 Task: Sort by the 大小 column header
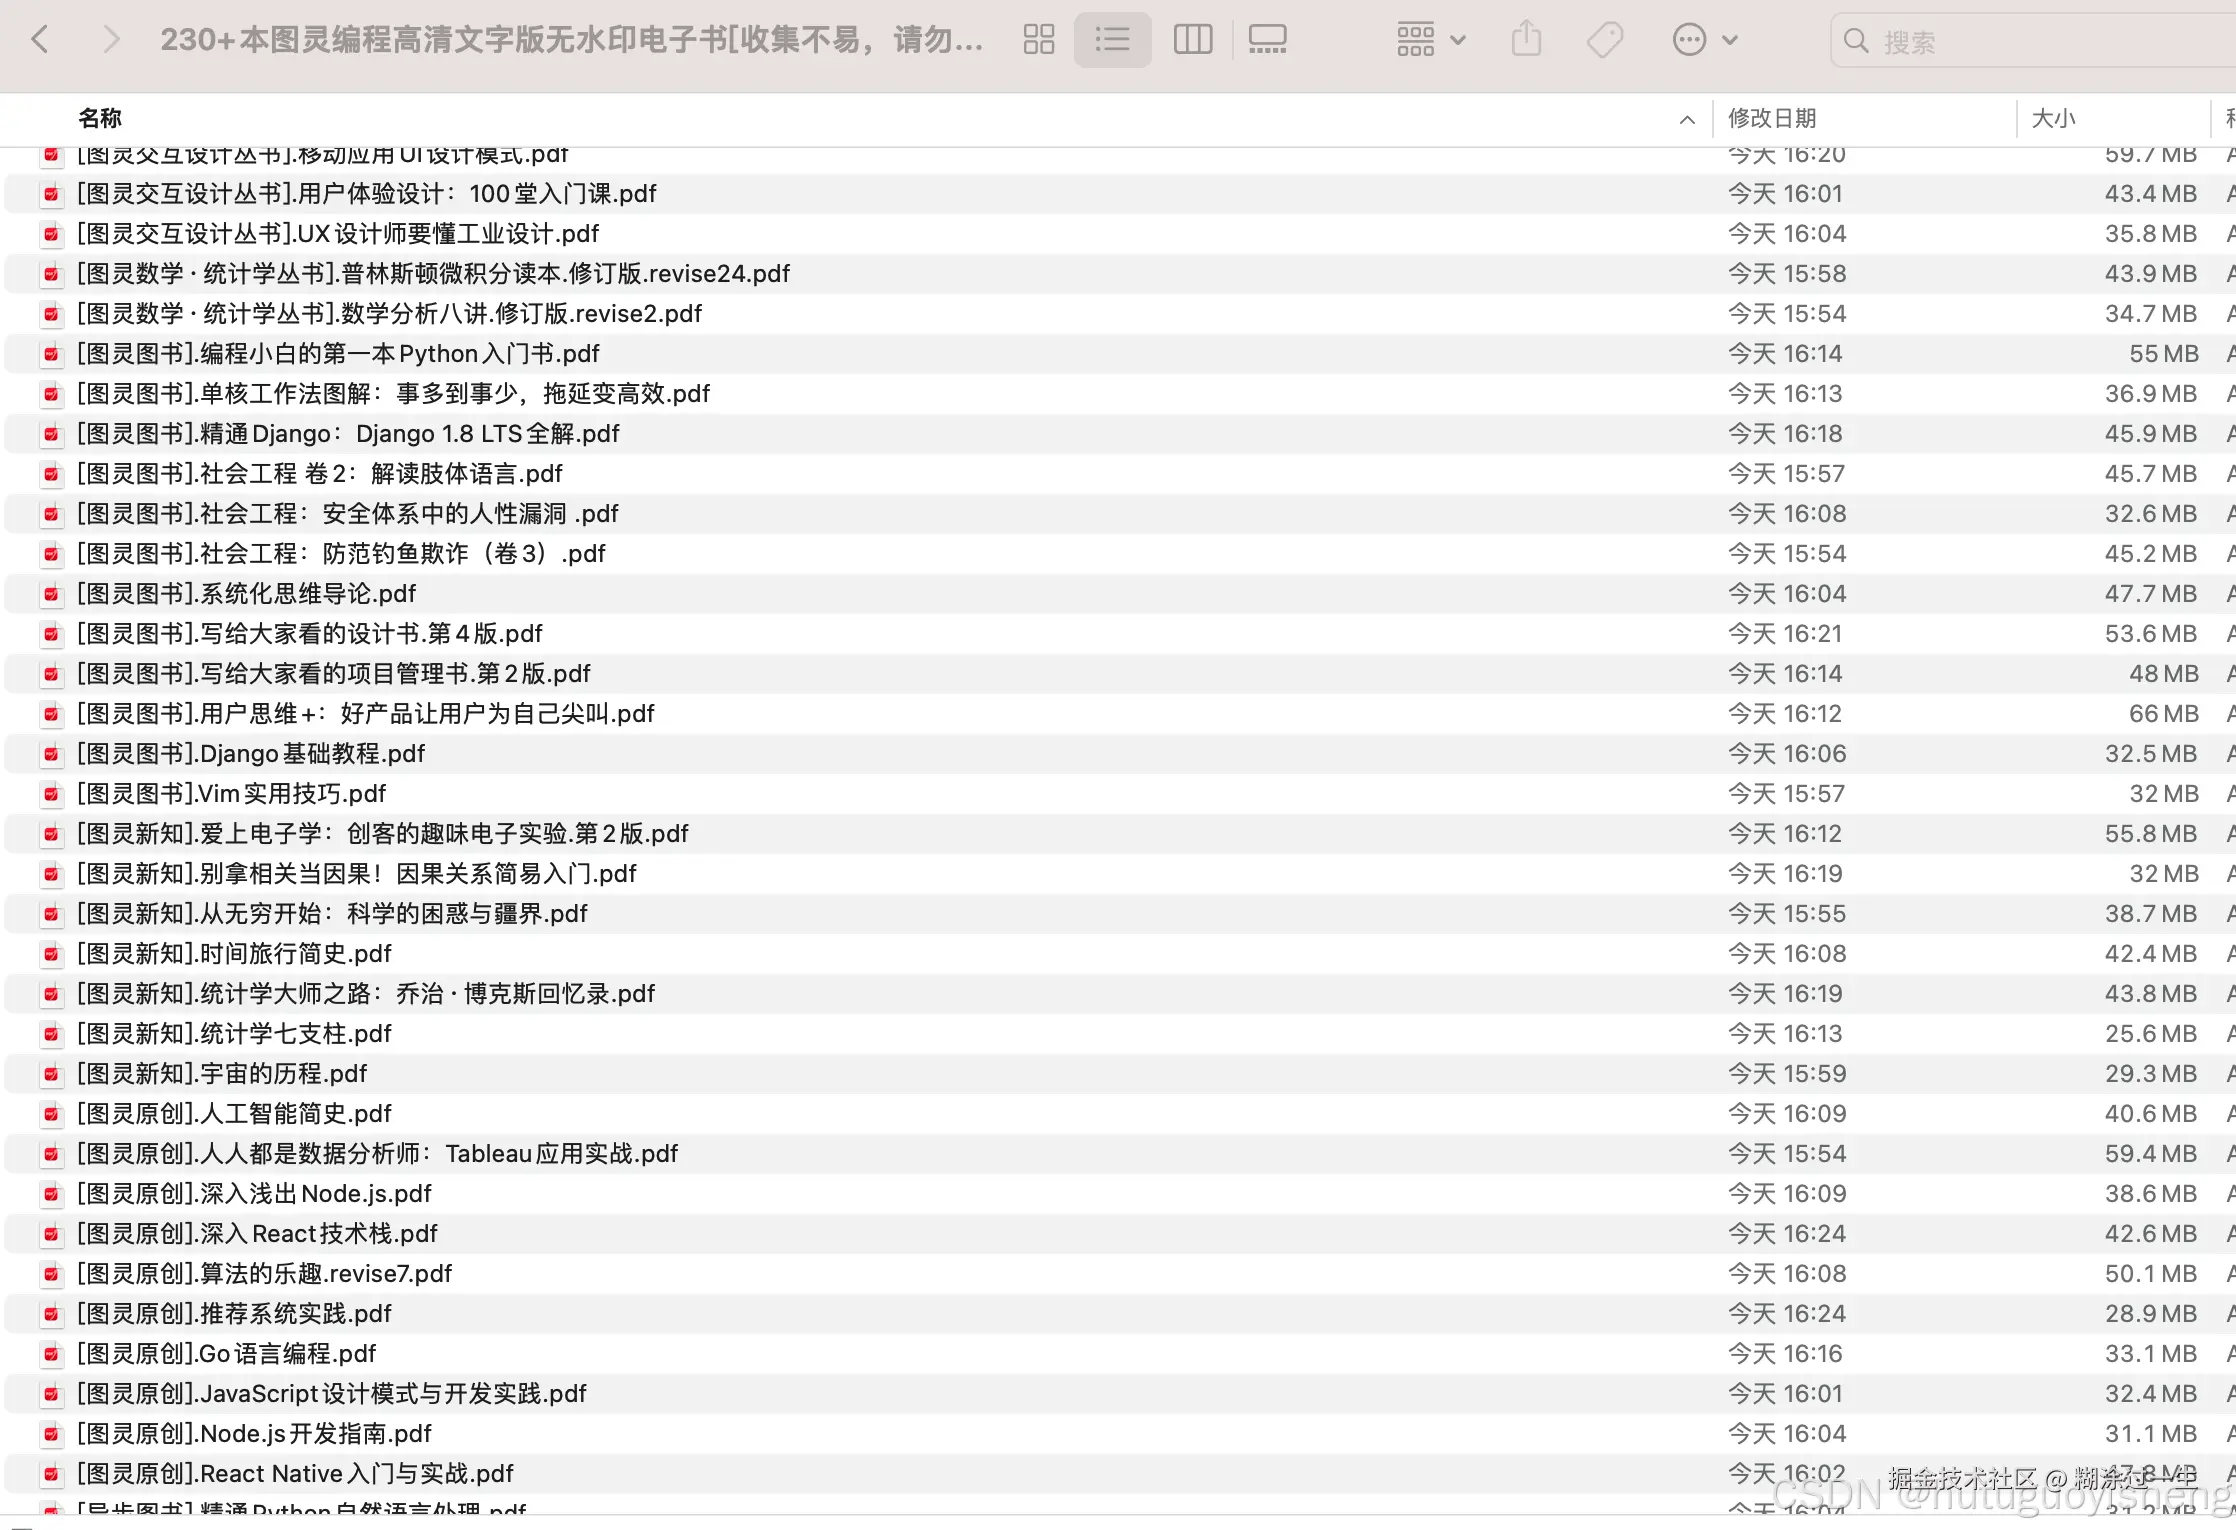[x=2054, y=118]
